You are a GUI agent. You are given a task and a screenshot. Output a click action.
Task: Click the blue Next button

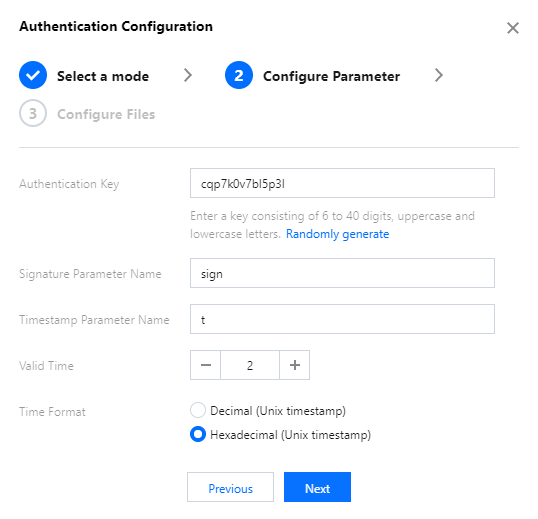pos(317,487)
